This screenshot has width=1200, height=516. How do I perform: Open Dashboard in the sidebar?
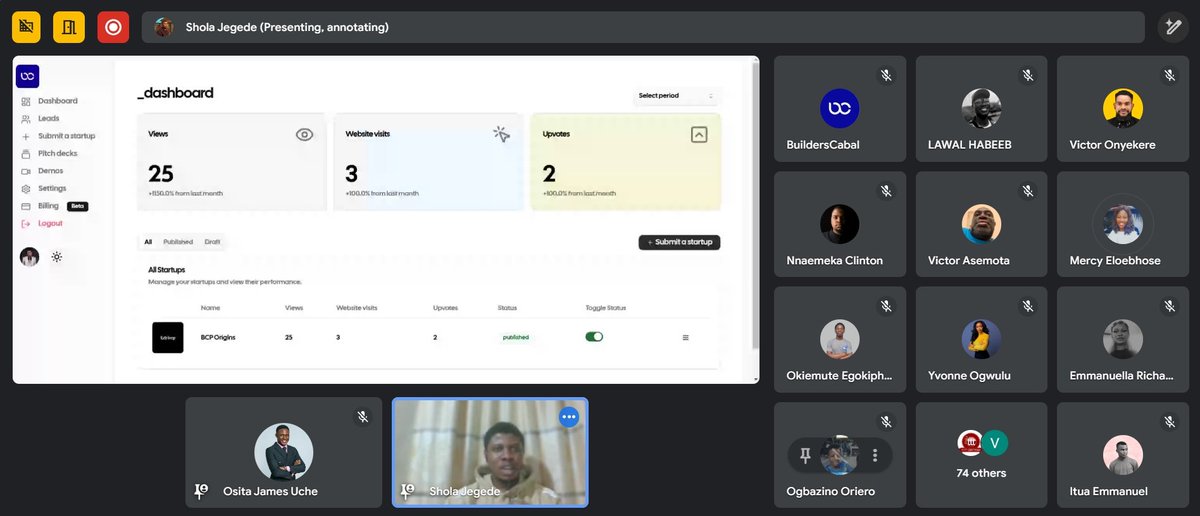[x=57, y=101]
